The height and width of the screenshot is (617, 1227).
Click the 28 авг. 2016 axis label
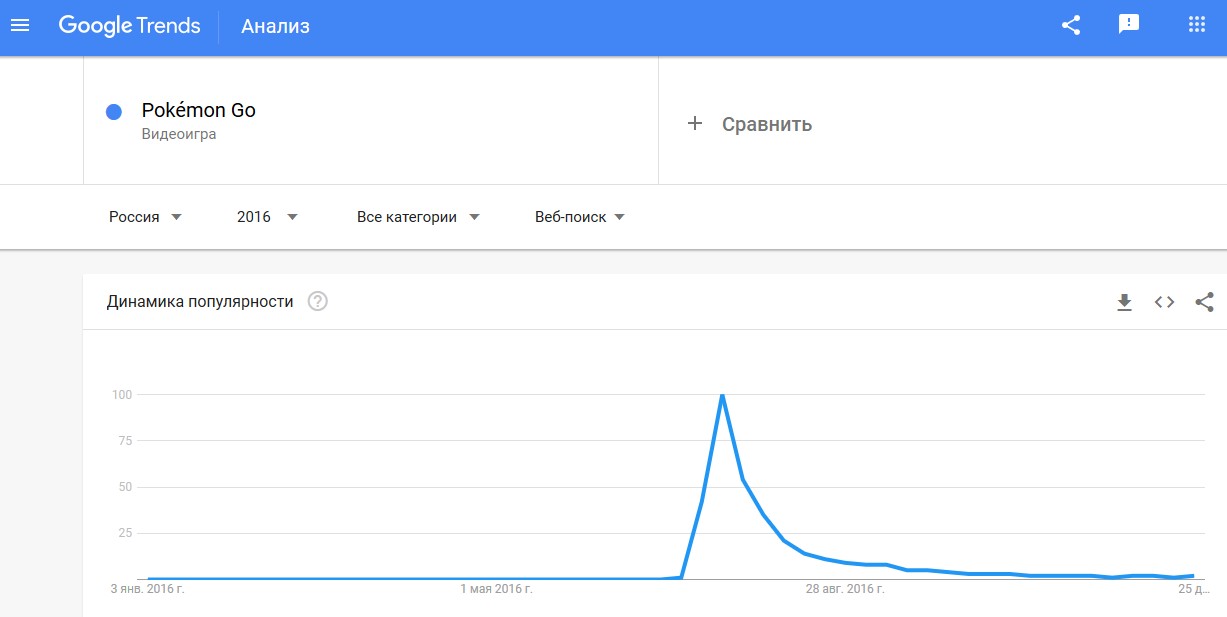(x=845, y=589)
